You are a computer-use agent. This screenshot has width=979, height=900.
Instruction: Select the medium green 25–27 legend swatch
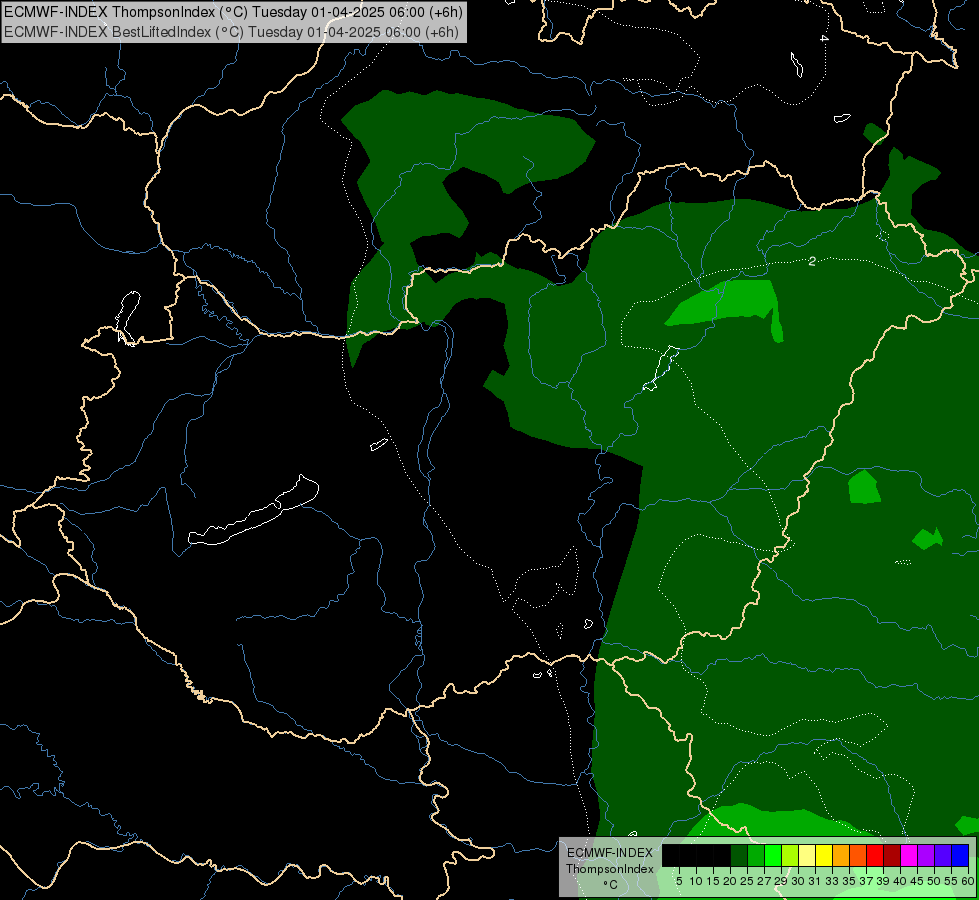(756, 855)
